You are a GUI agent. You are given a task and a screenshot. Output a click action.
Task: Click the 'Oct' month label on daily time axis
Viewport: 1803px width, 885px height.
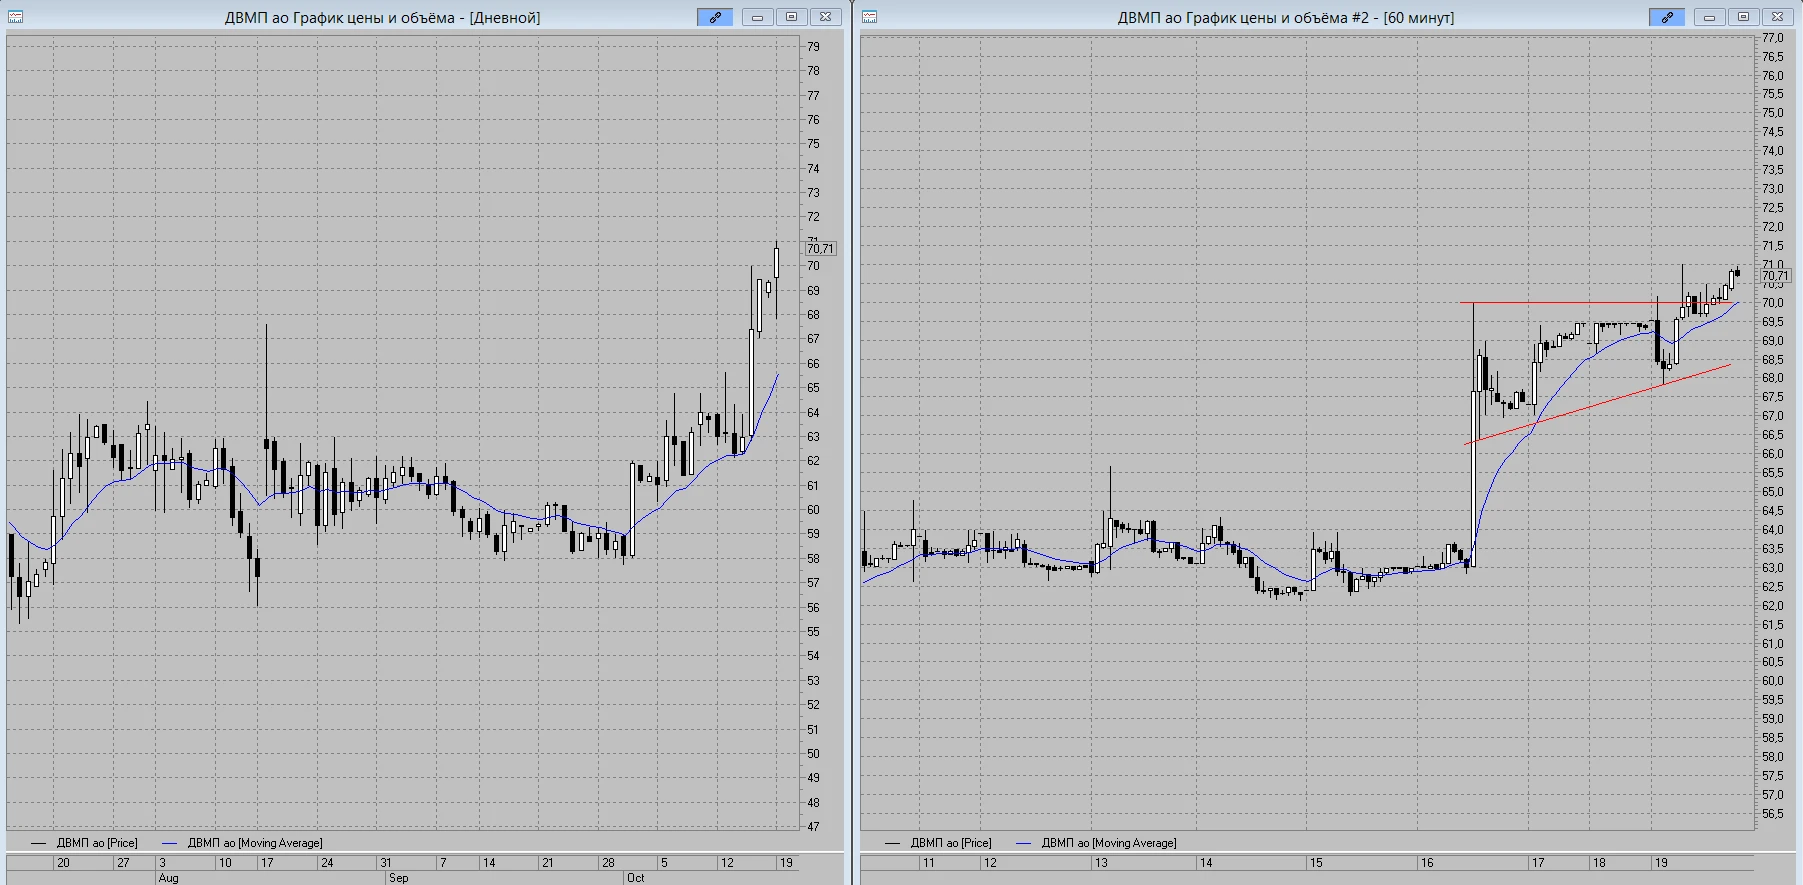point(635,878)
